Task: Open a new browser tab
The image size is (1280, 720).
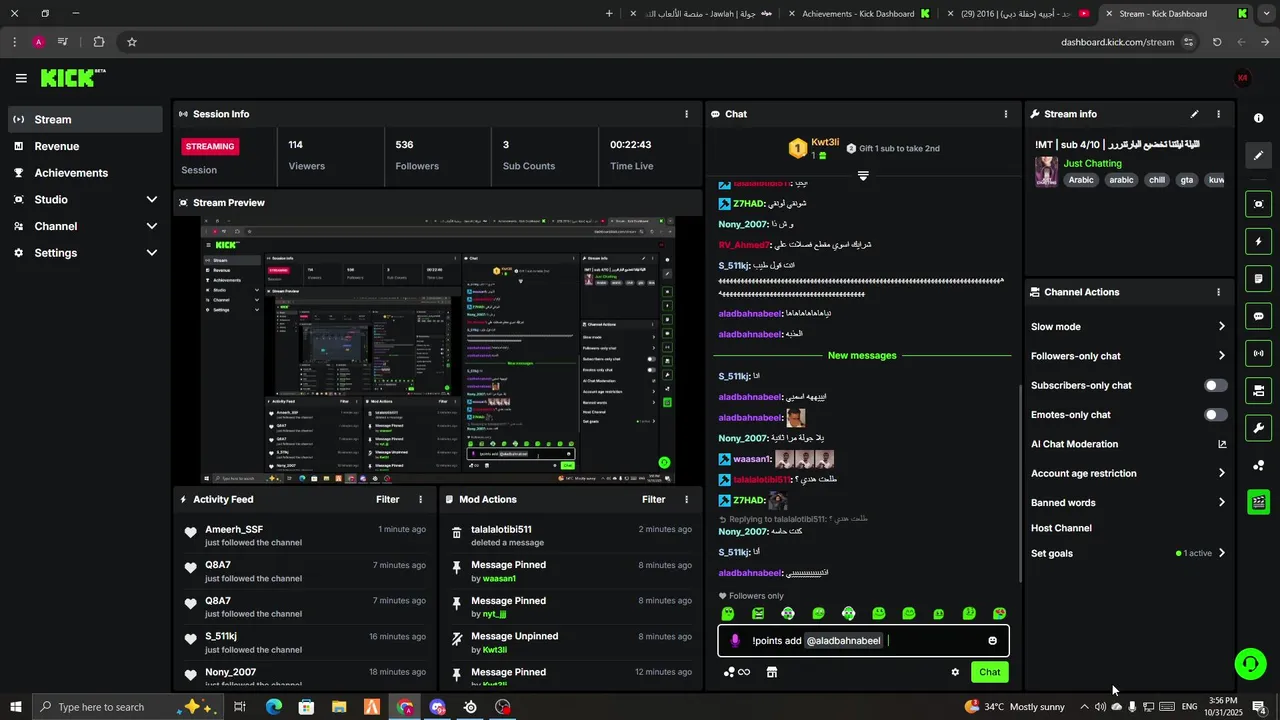Action: 610,14
